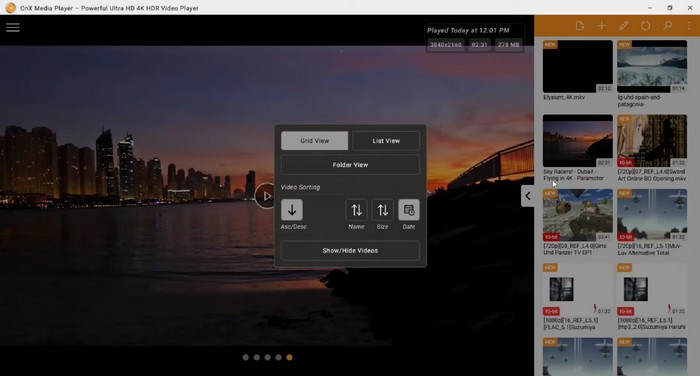Select the second carousel dot
700x376 pixels.
click(256, 357)
